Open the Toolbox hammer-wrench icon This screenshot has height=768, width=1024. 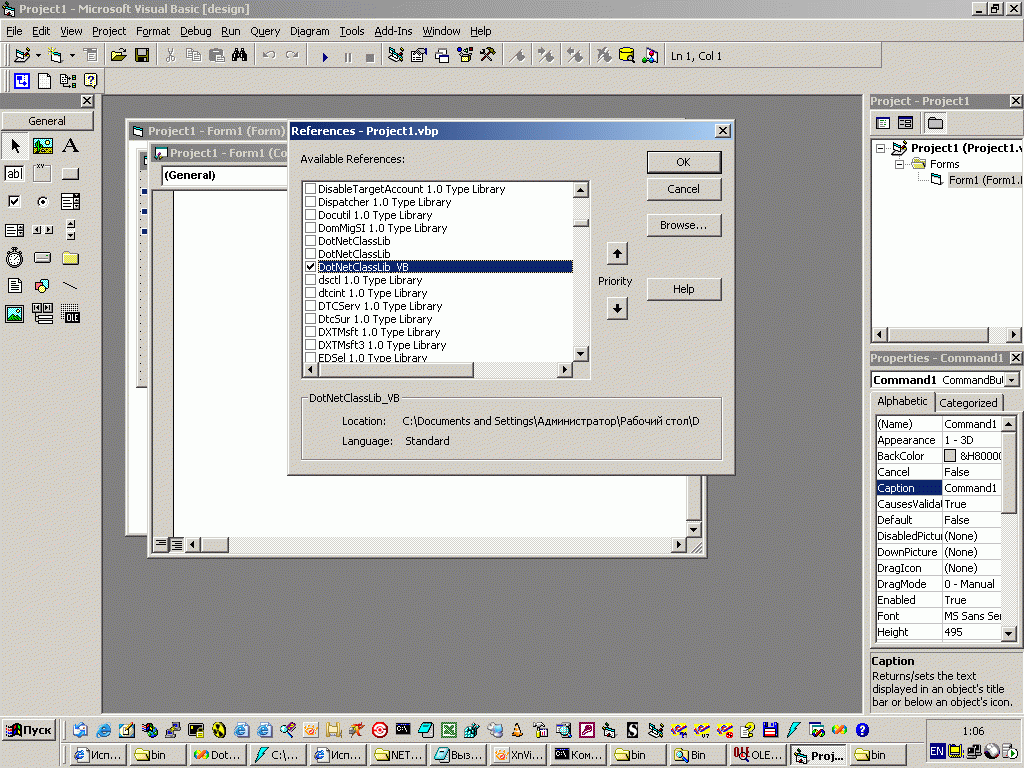pos(488,56)
